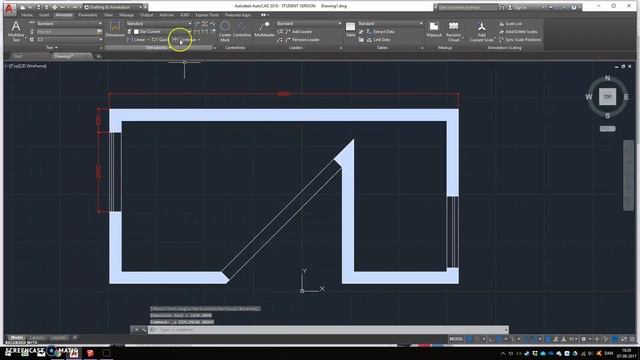Viewport: 640px width, 360px height.
Task: Expand the Dimensions panel title
Action: (x=160, y=48)
